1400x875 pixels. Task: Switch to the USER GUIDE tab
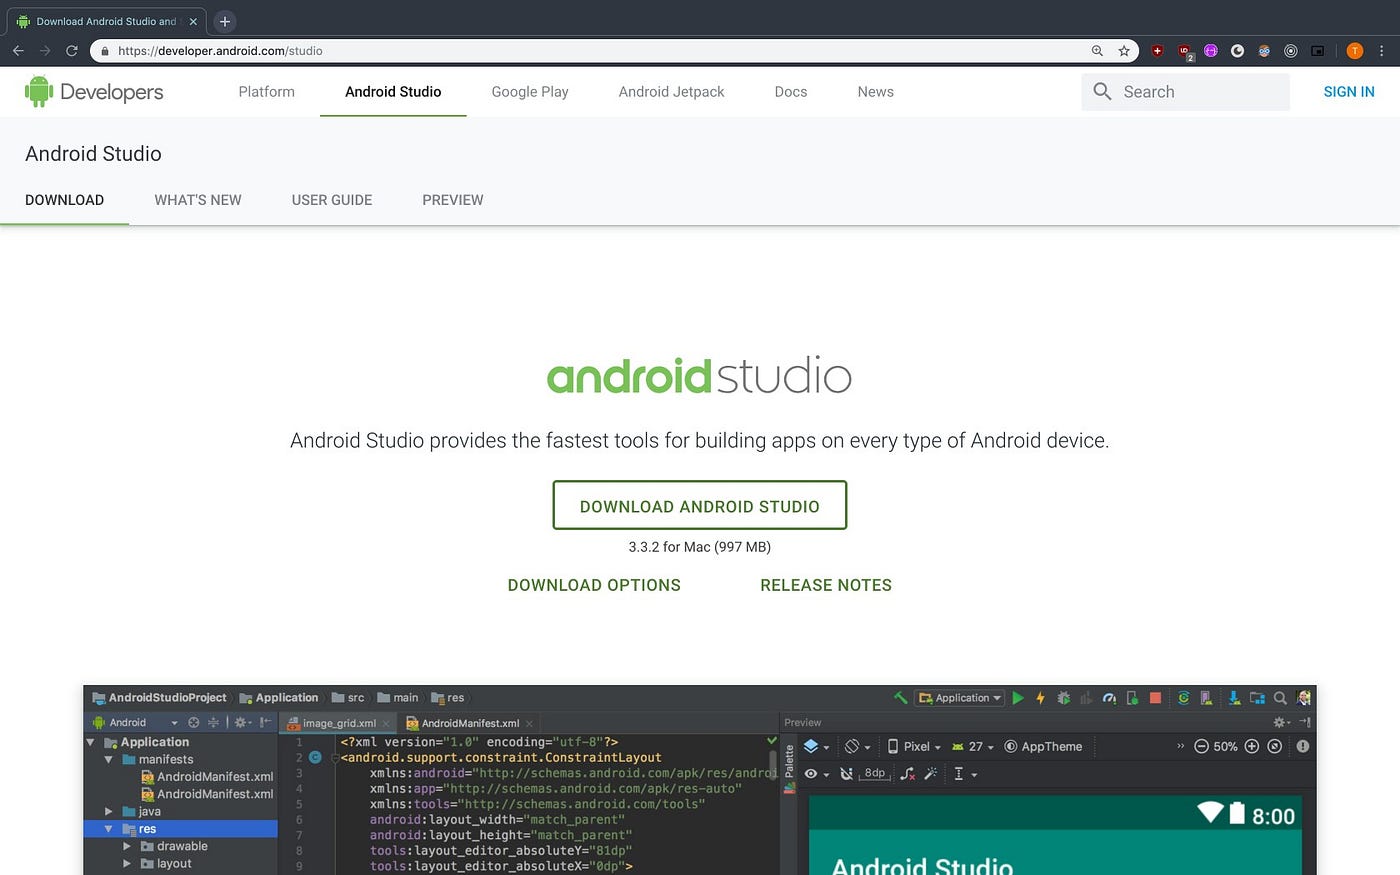click(332, 200)
